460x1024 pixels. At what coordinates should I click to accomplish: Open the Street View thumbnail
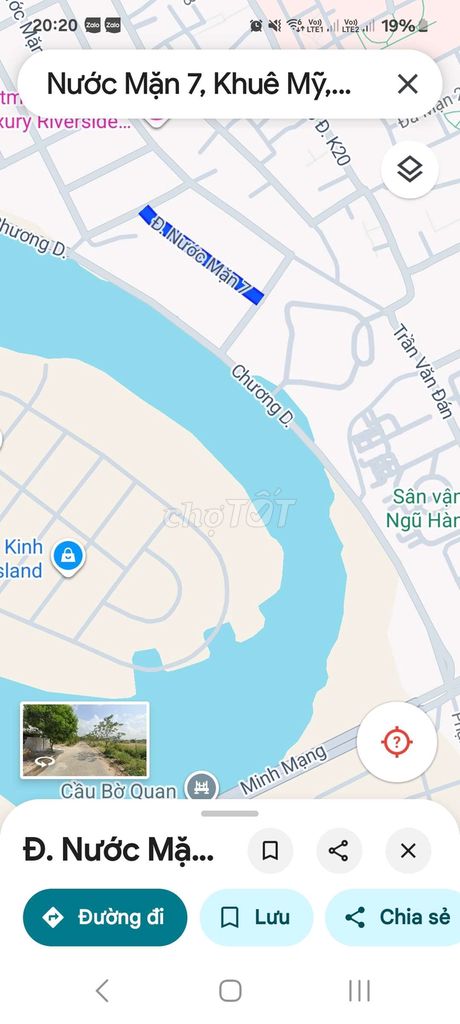click(x=85, y=740)
